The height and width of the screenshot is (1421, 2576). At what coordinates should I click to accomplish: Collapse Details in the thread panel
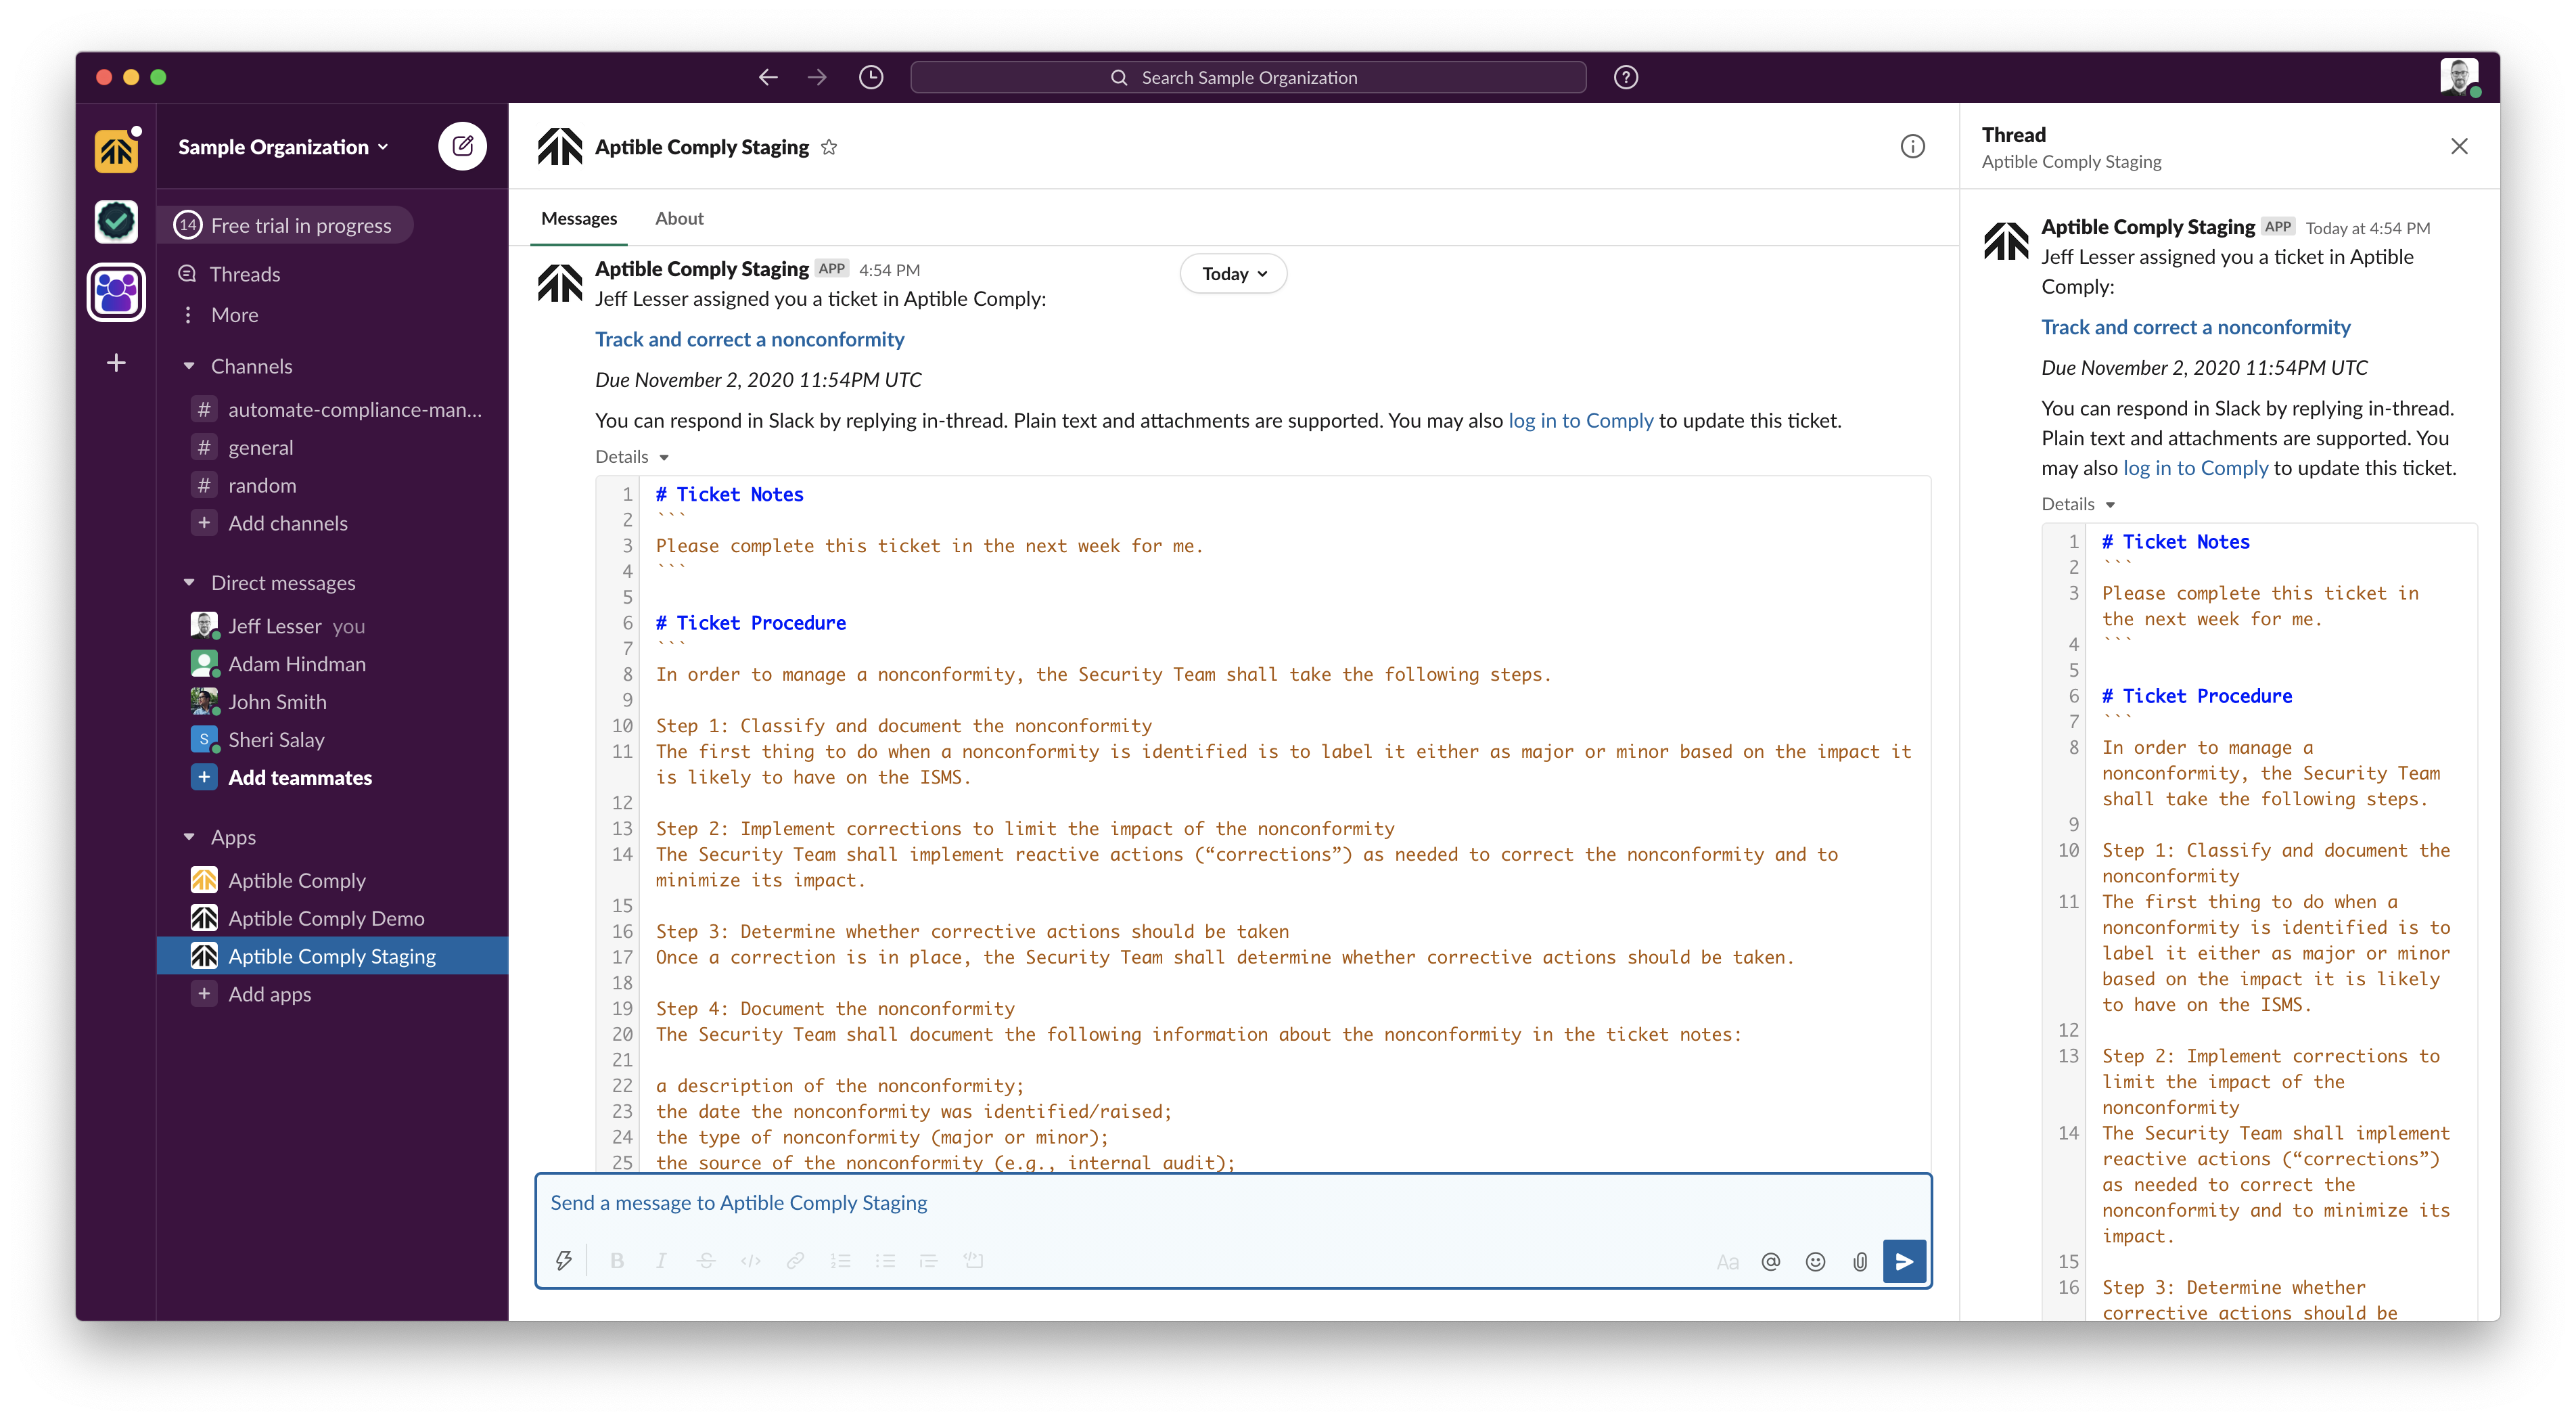[x=2078, y=504]
